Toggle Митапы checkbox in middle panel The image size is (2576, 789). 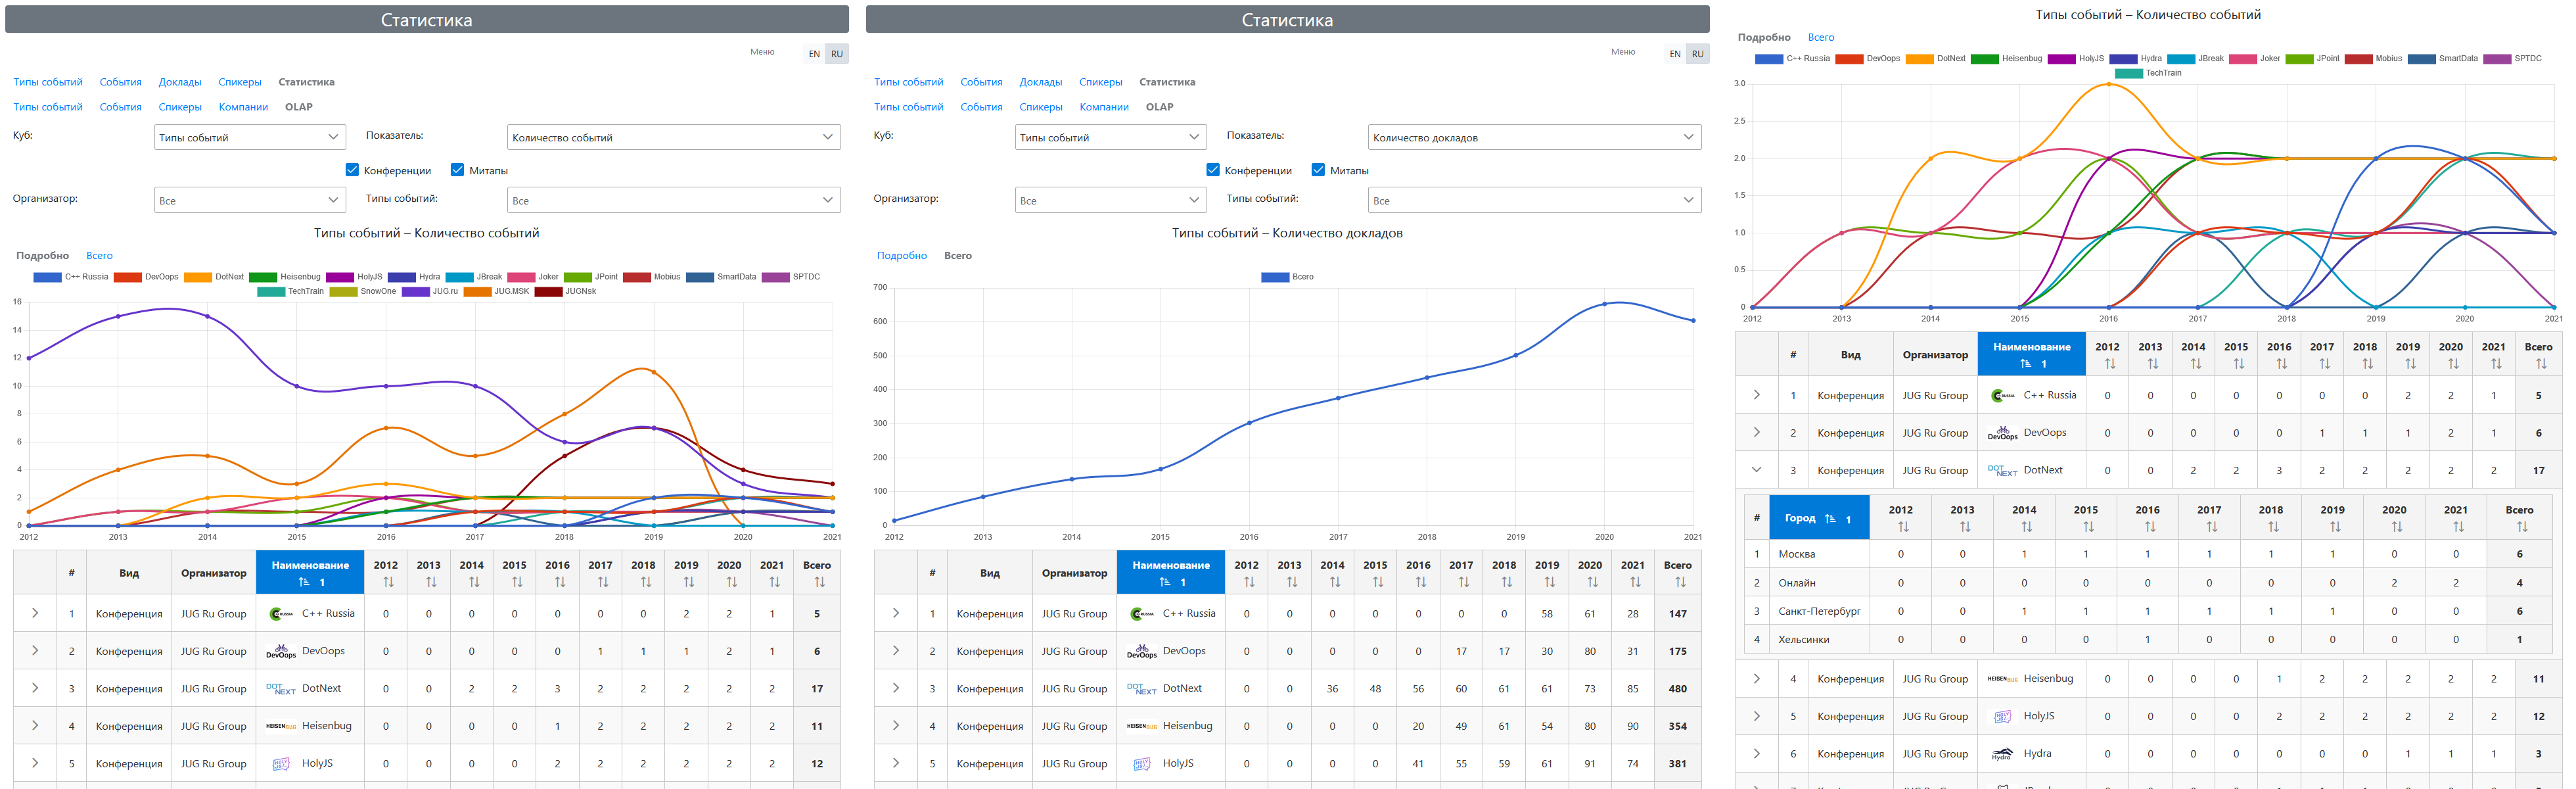click(x=1318, y=170)
